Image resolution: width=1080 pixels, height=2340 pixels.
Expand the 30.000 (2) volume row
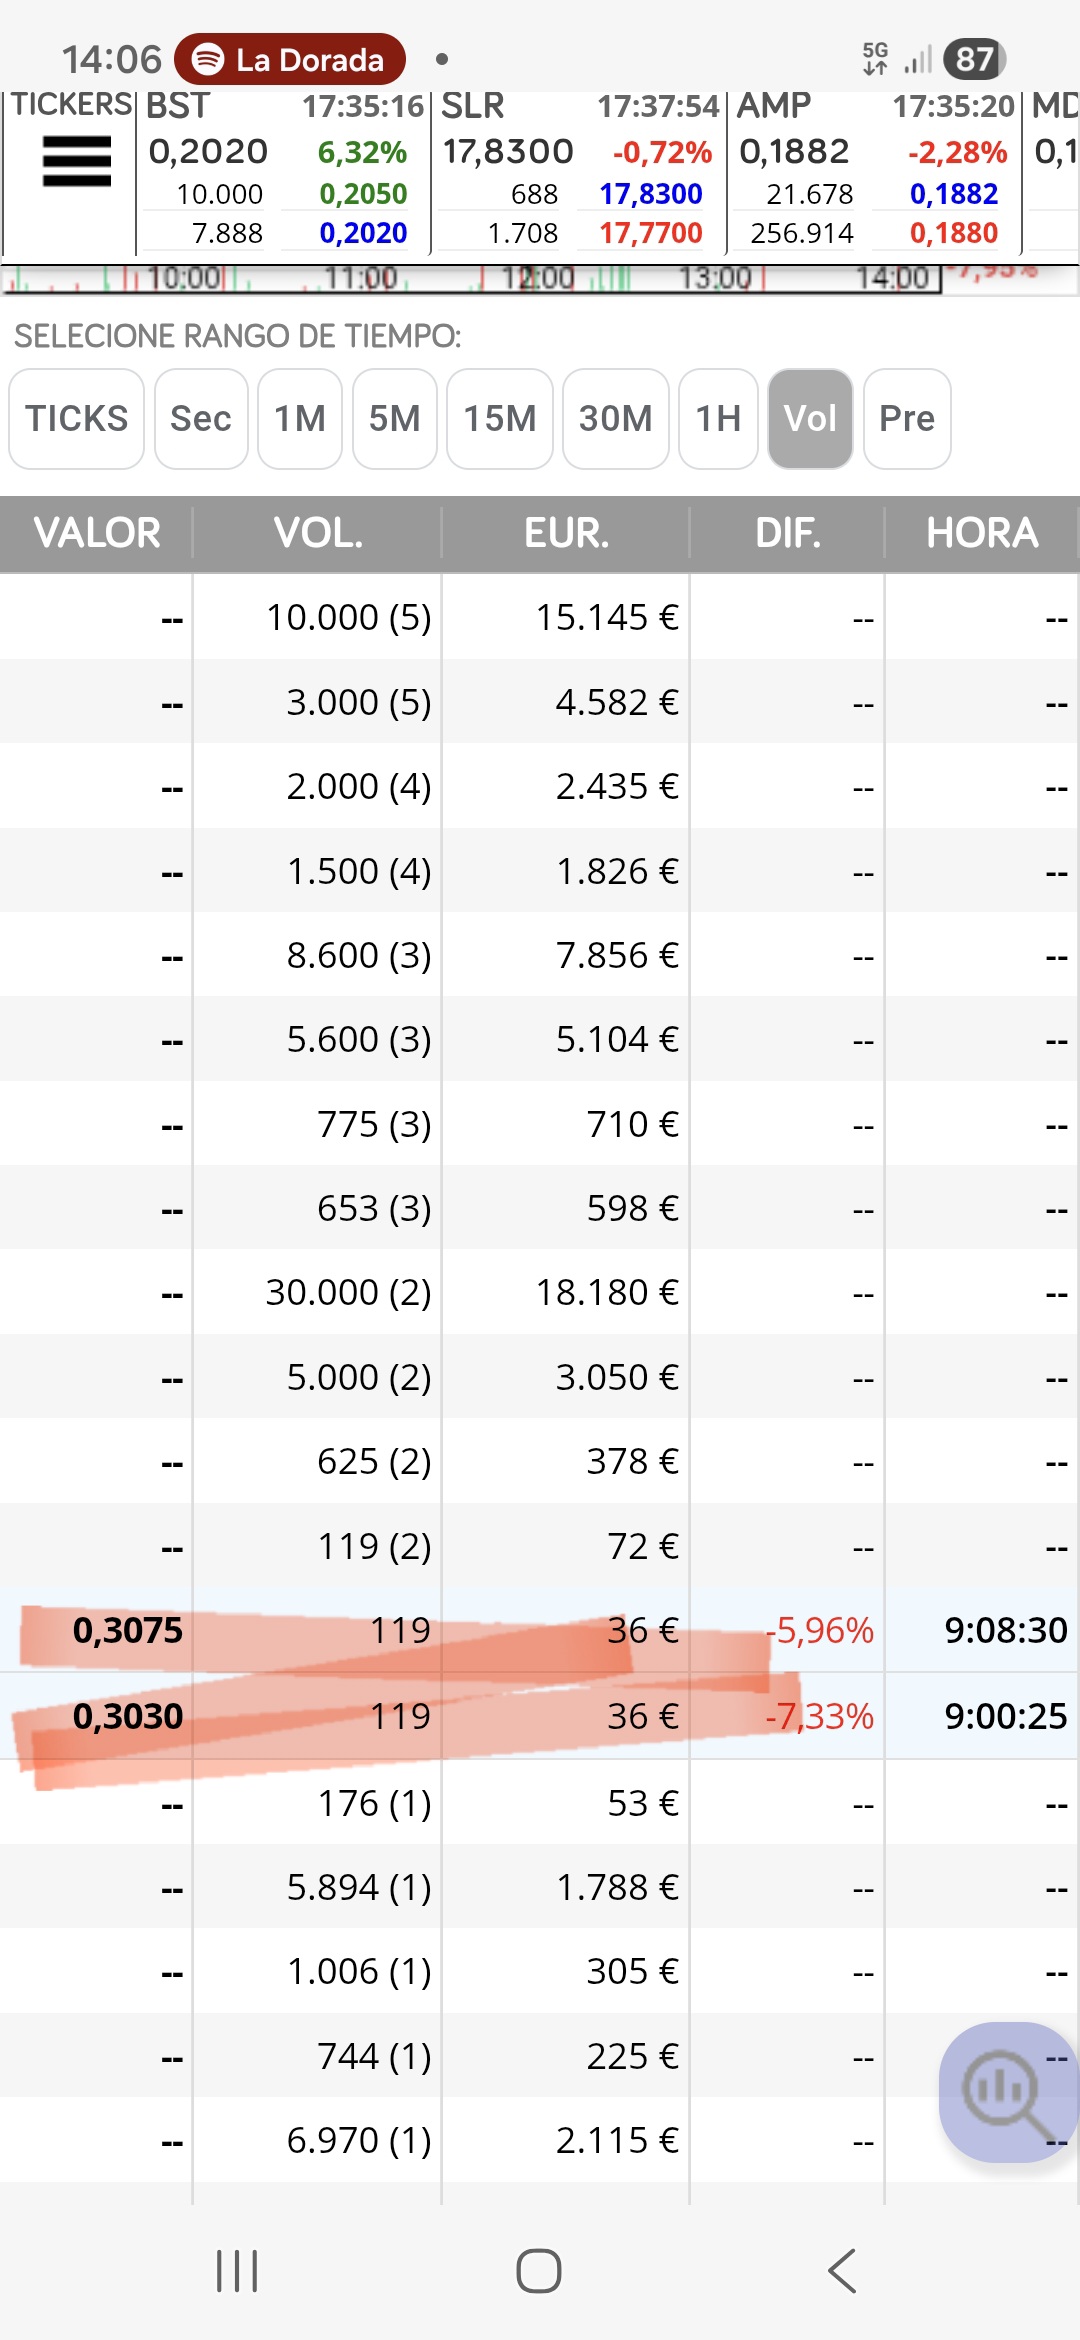(348, 1293)
